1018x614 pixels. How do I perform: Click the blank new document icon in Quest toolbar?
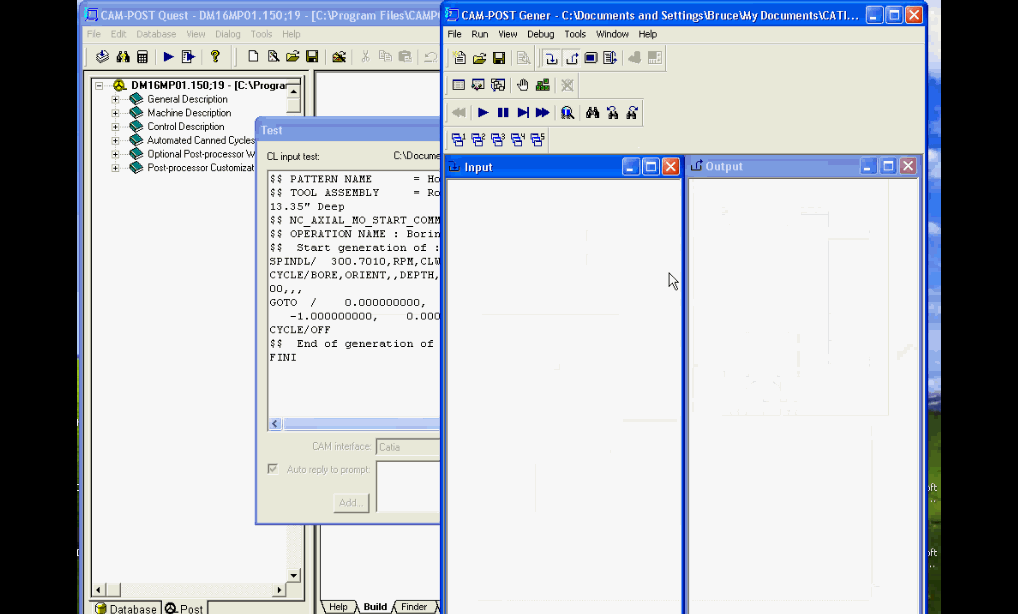pos(253,56)
